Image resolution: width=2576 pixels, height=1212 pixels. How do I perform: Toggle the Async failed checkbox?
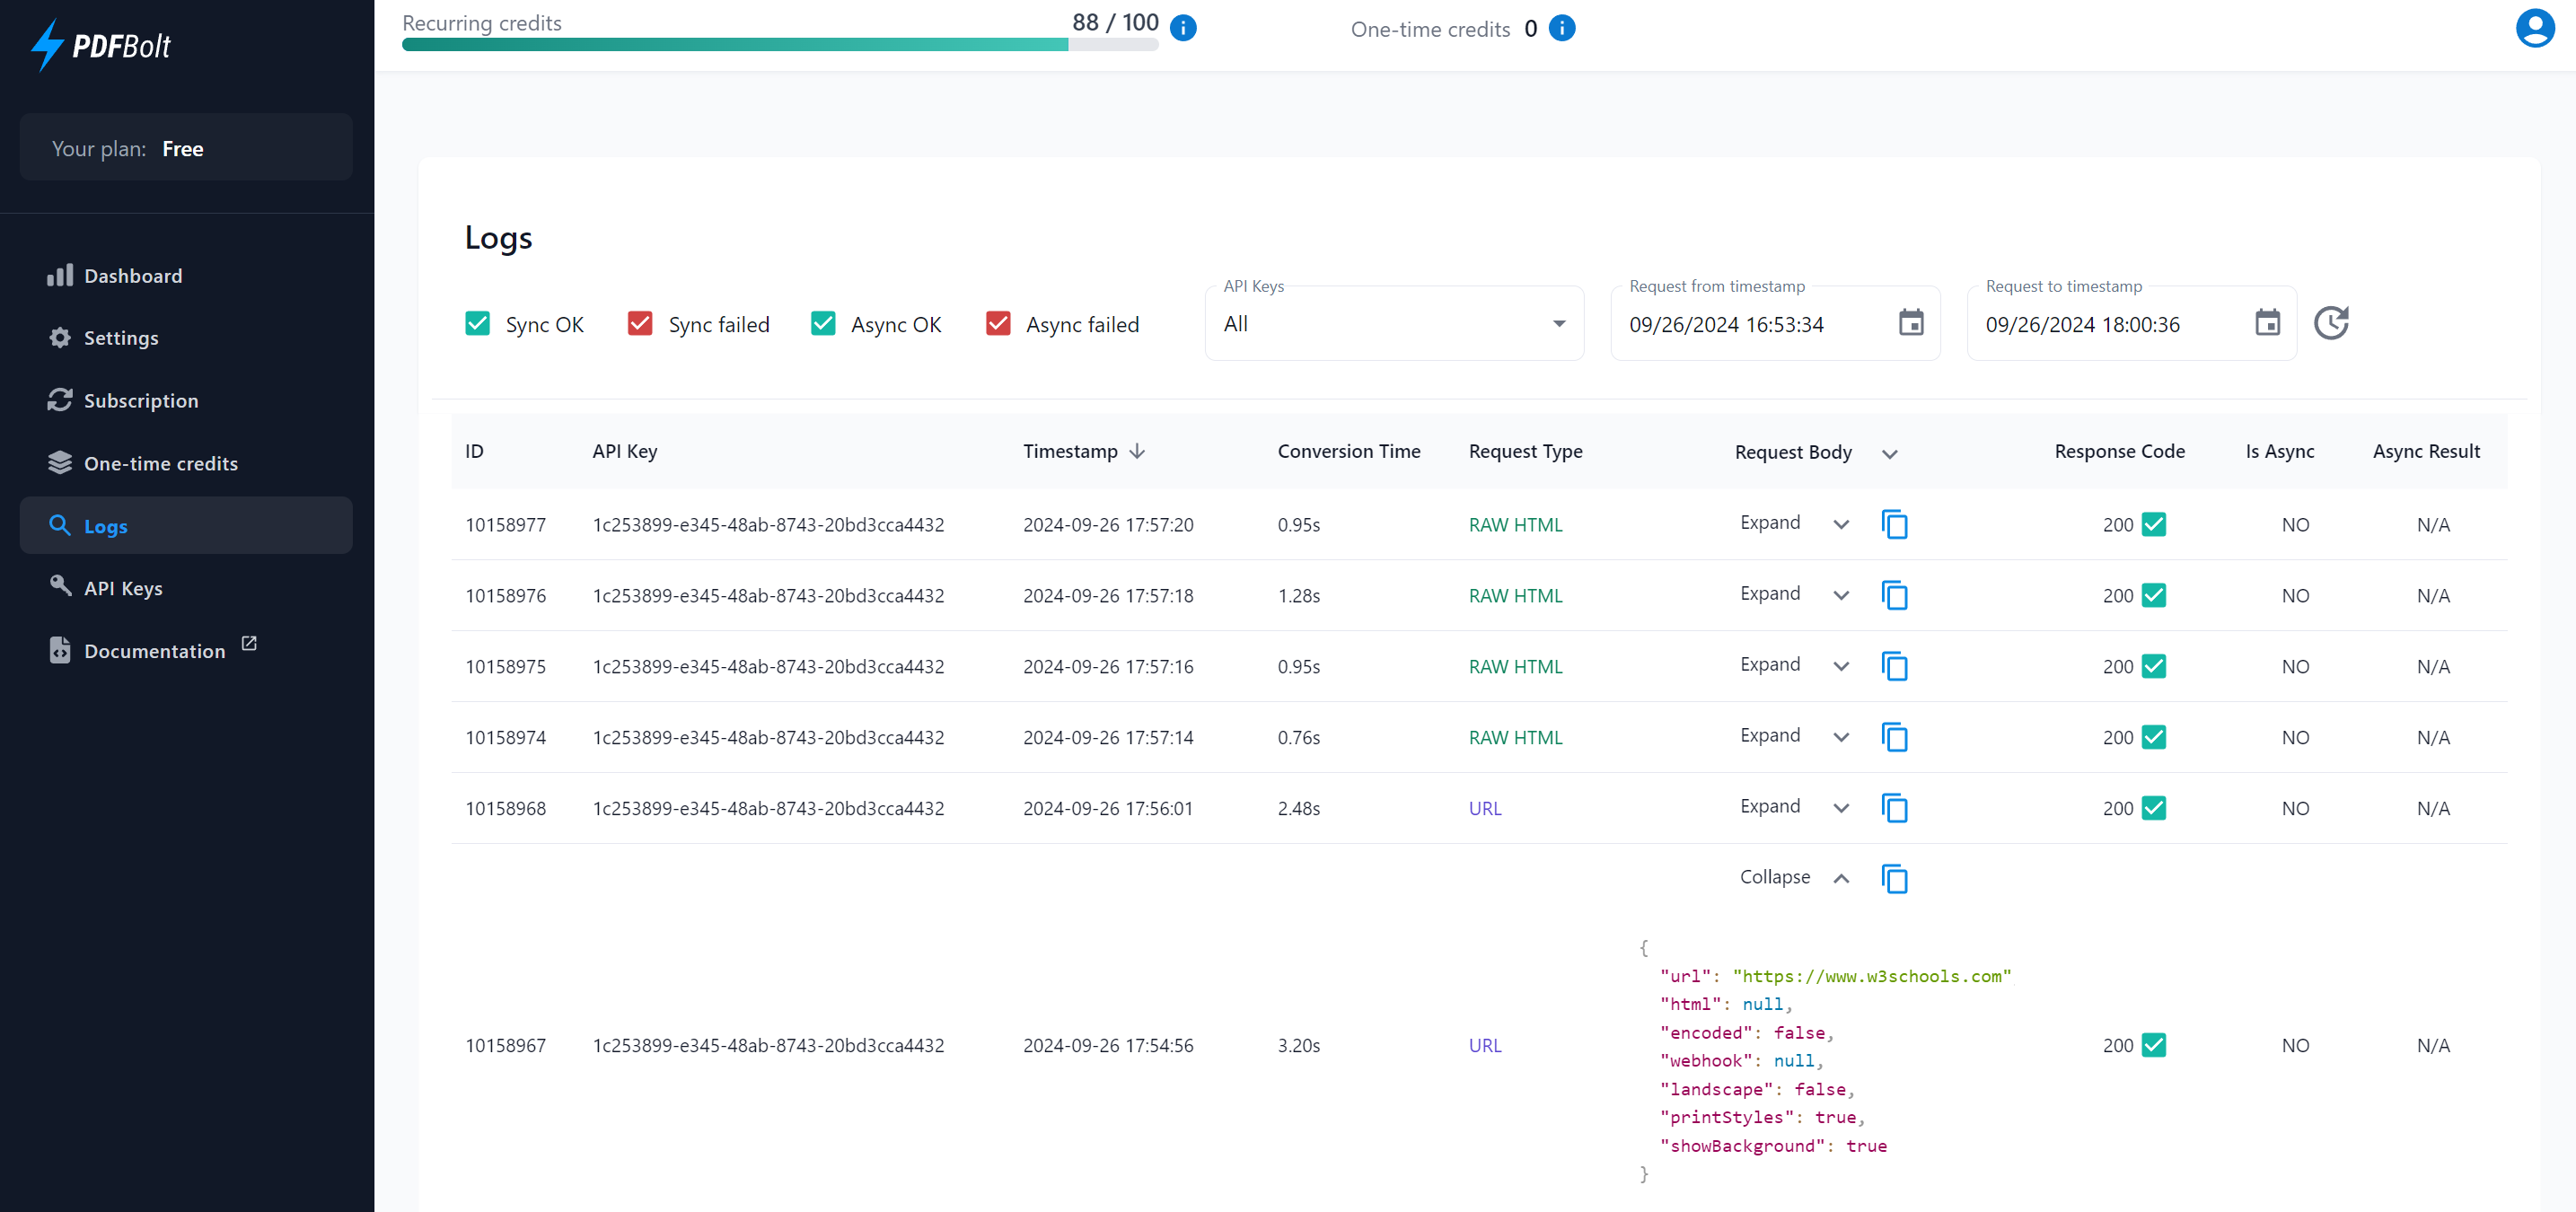click(x=998, y=323)
